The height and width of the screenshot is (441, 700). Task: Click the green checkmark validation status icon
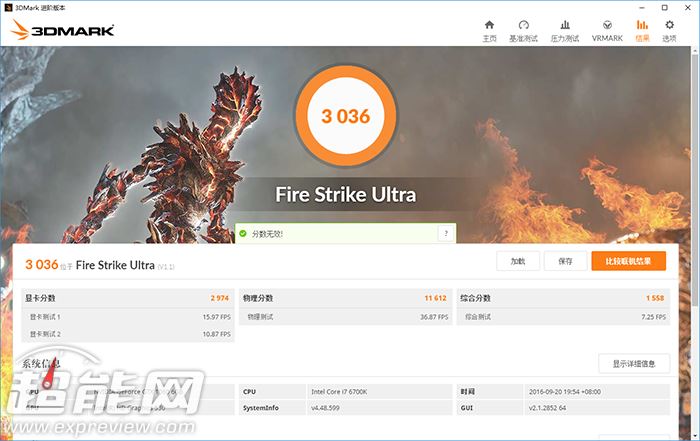(x=243, y=233)
